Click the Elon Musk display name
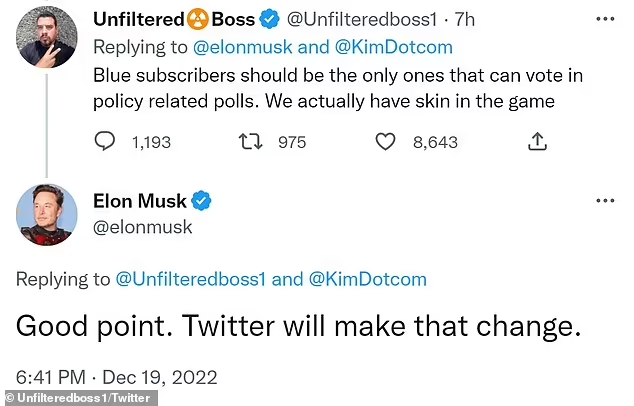This screenshot has width=634, height=406. tap(140, 202)
